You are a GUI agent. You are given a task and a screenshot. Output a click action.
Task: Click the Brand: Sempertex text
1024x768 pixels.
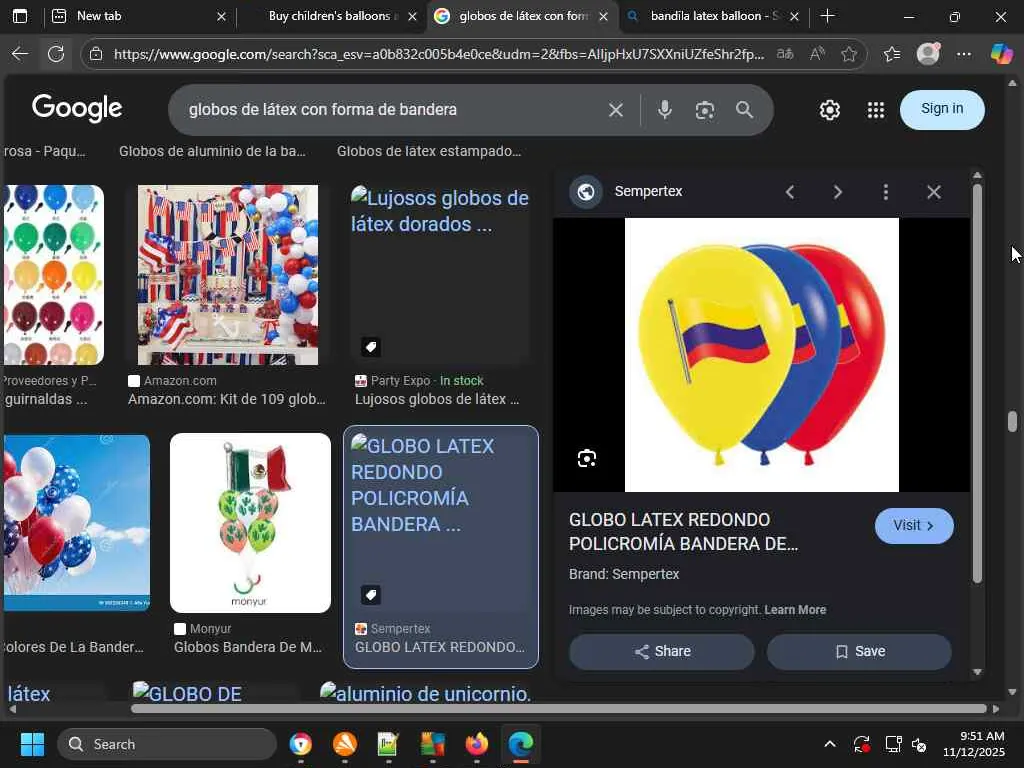(x=624, y=574)
